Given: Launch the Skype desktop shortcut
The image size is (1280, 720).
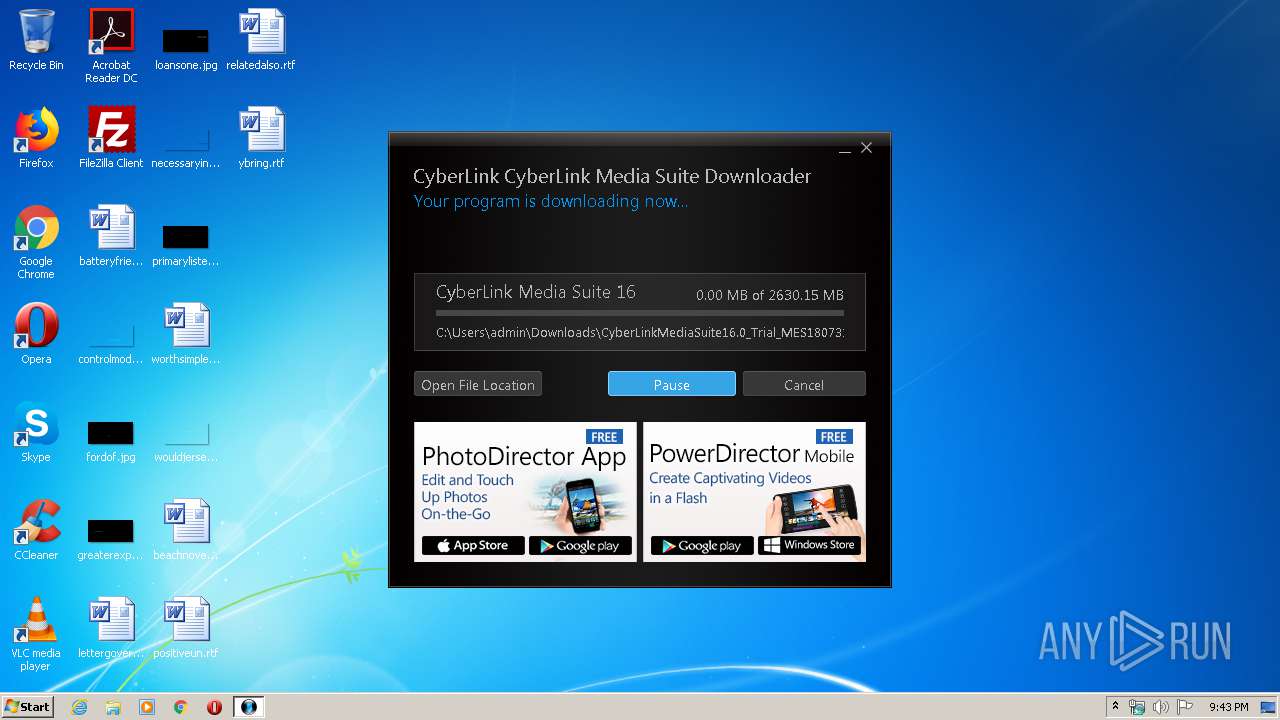Looking at the screenshot, I should coord(36,433).
